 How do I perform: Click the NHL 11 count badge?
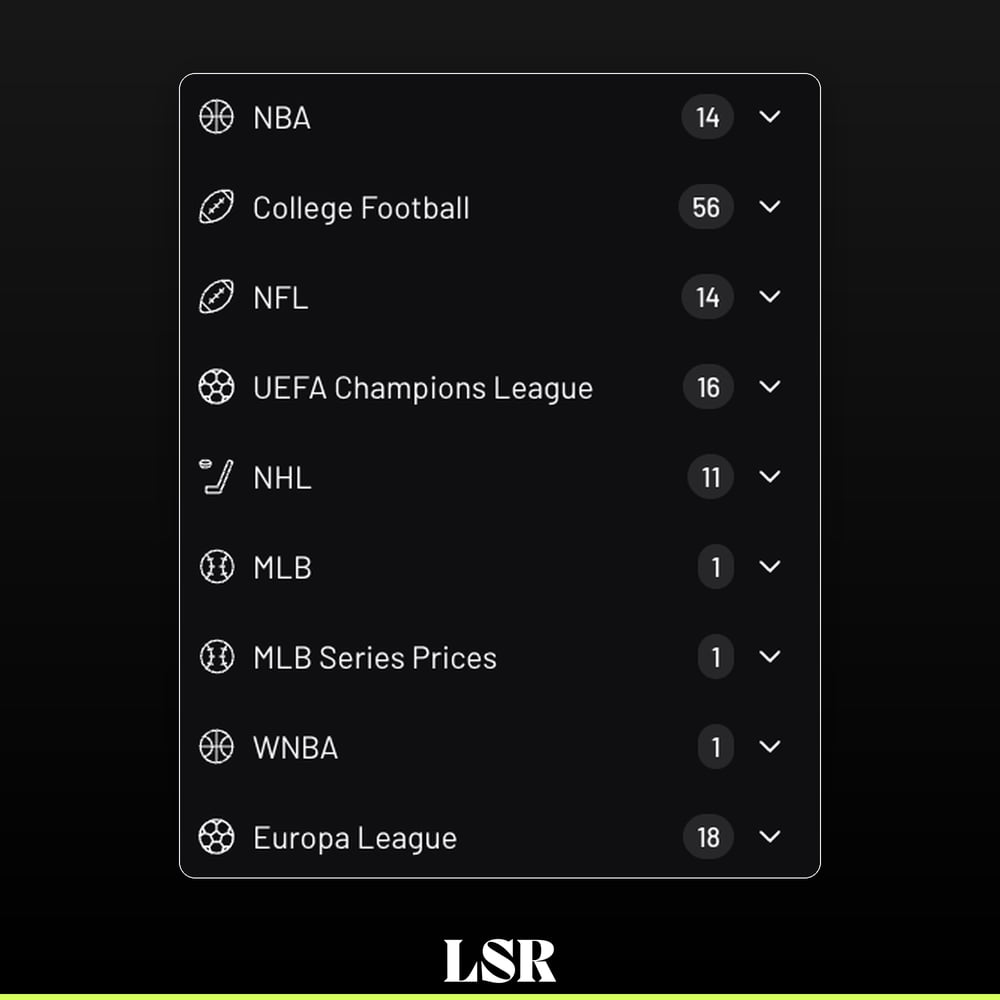coord(710,476)
